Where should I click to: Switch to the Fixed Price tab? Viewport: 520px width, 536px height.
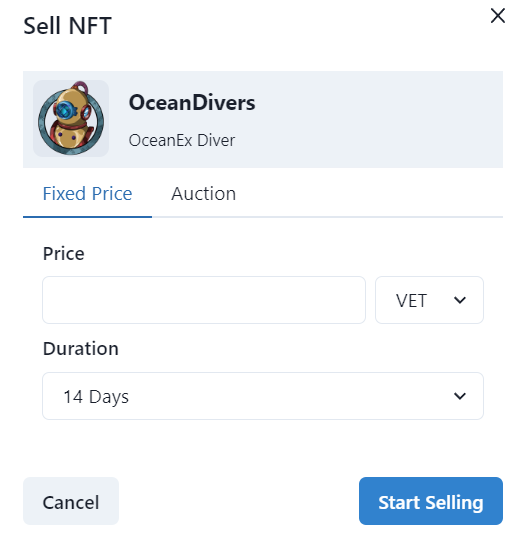(x=87, y=194)
